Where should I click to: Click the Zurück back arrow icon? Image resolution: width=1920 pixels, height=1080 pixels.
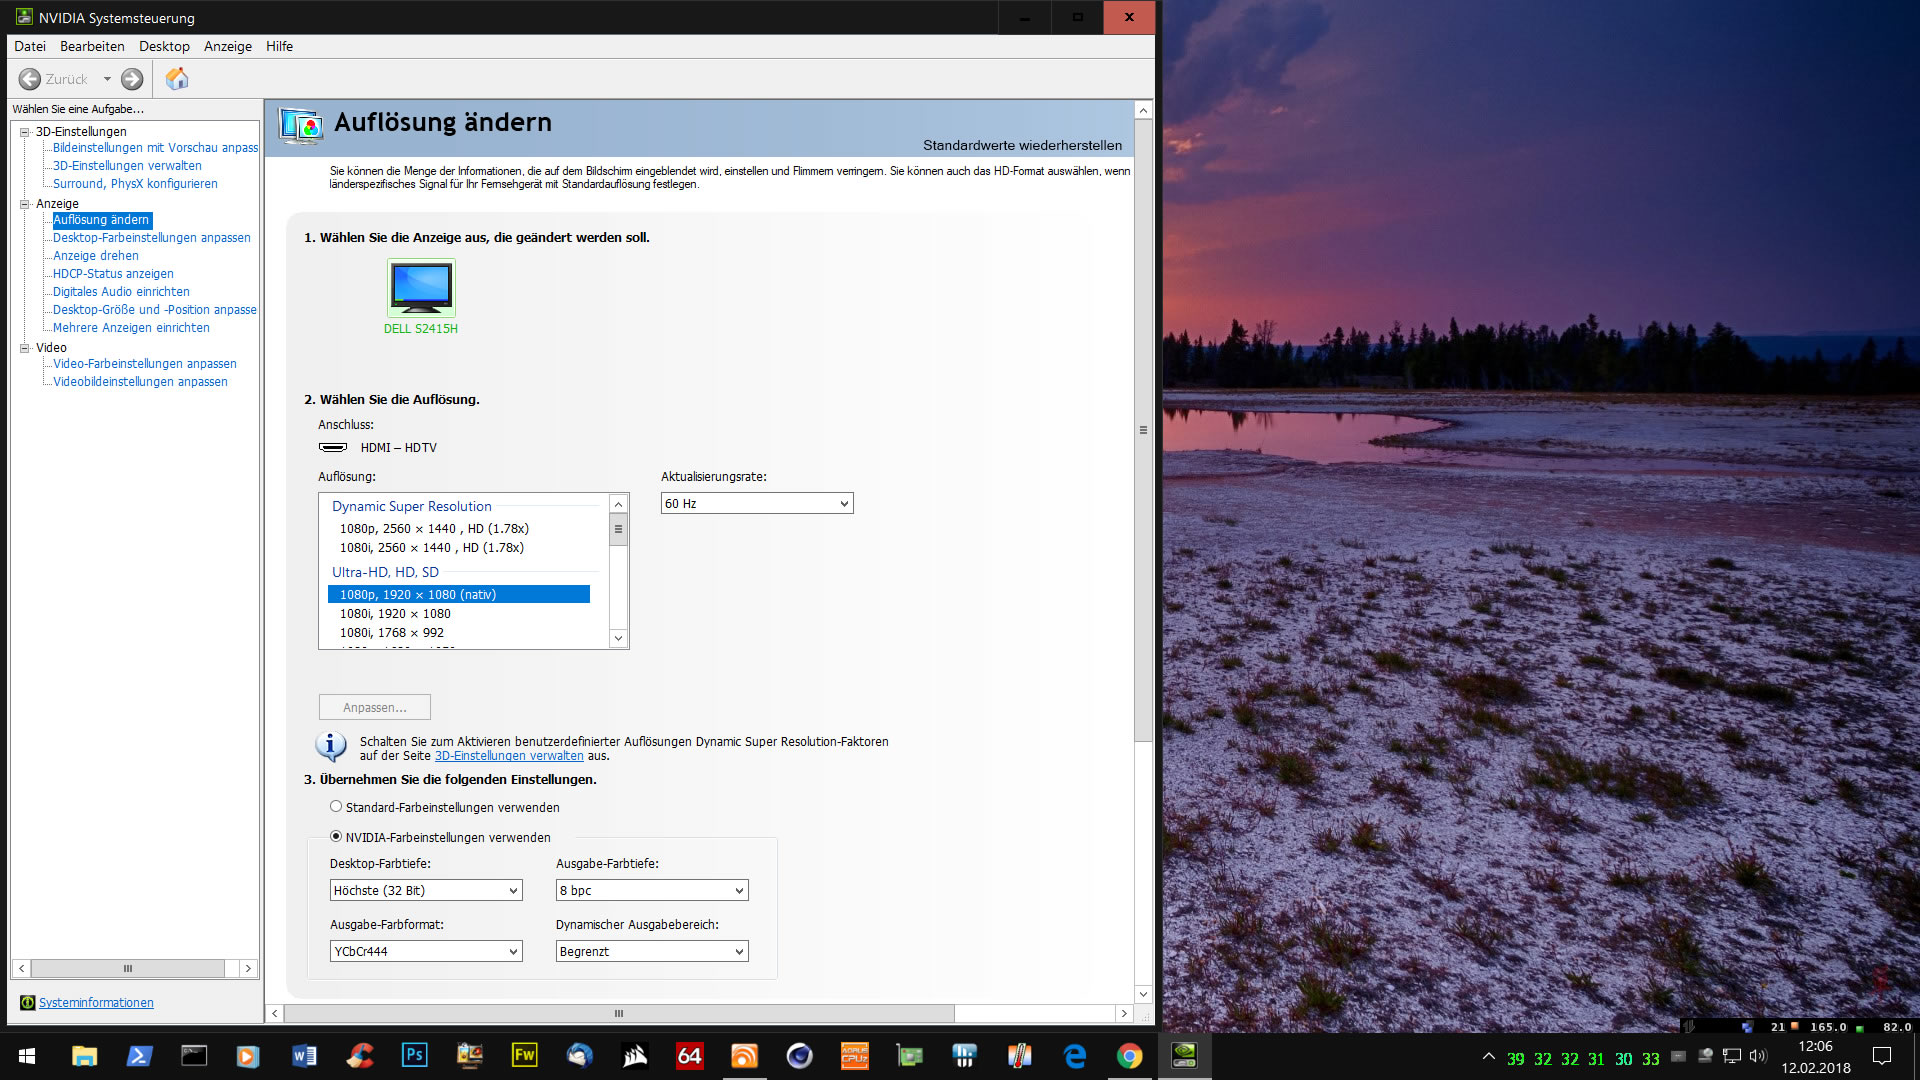coord(30,79)
